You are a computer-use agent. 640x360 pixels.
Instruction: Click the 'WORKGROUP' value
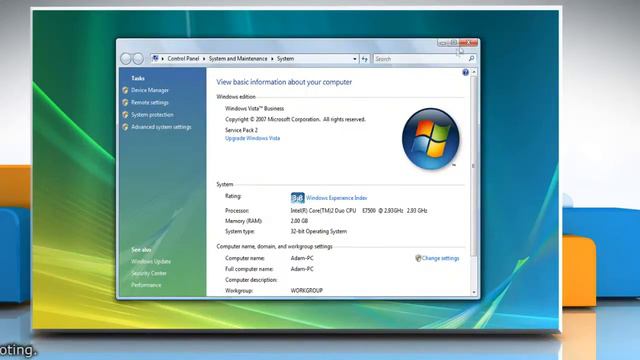(x=307, y=291)
